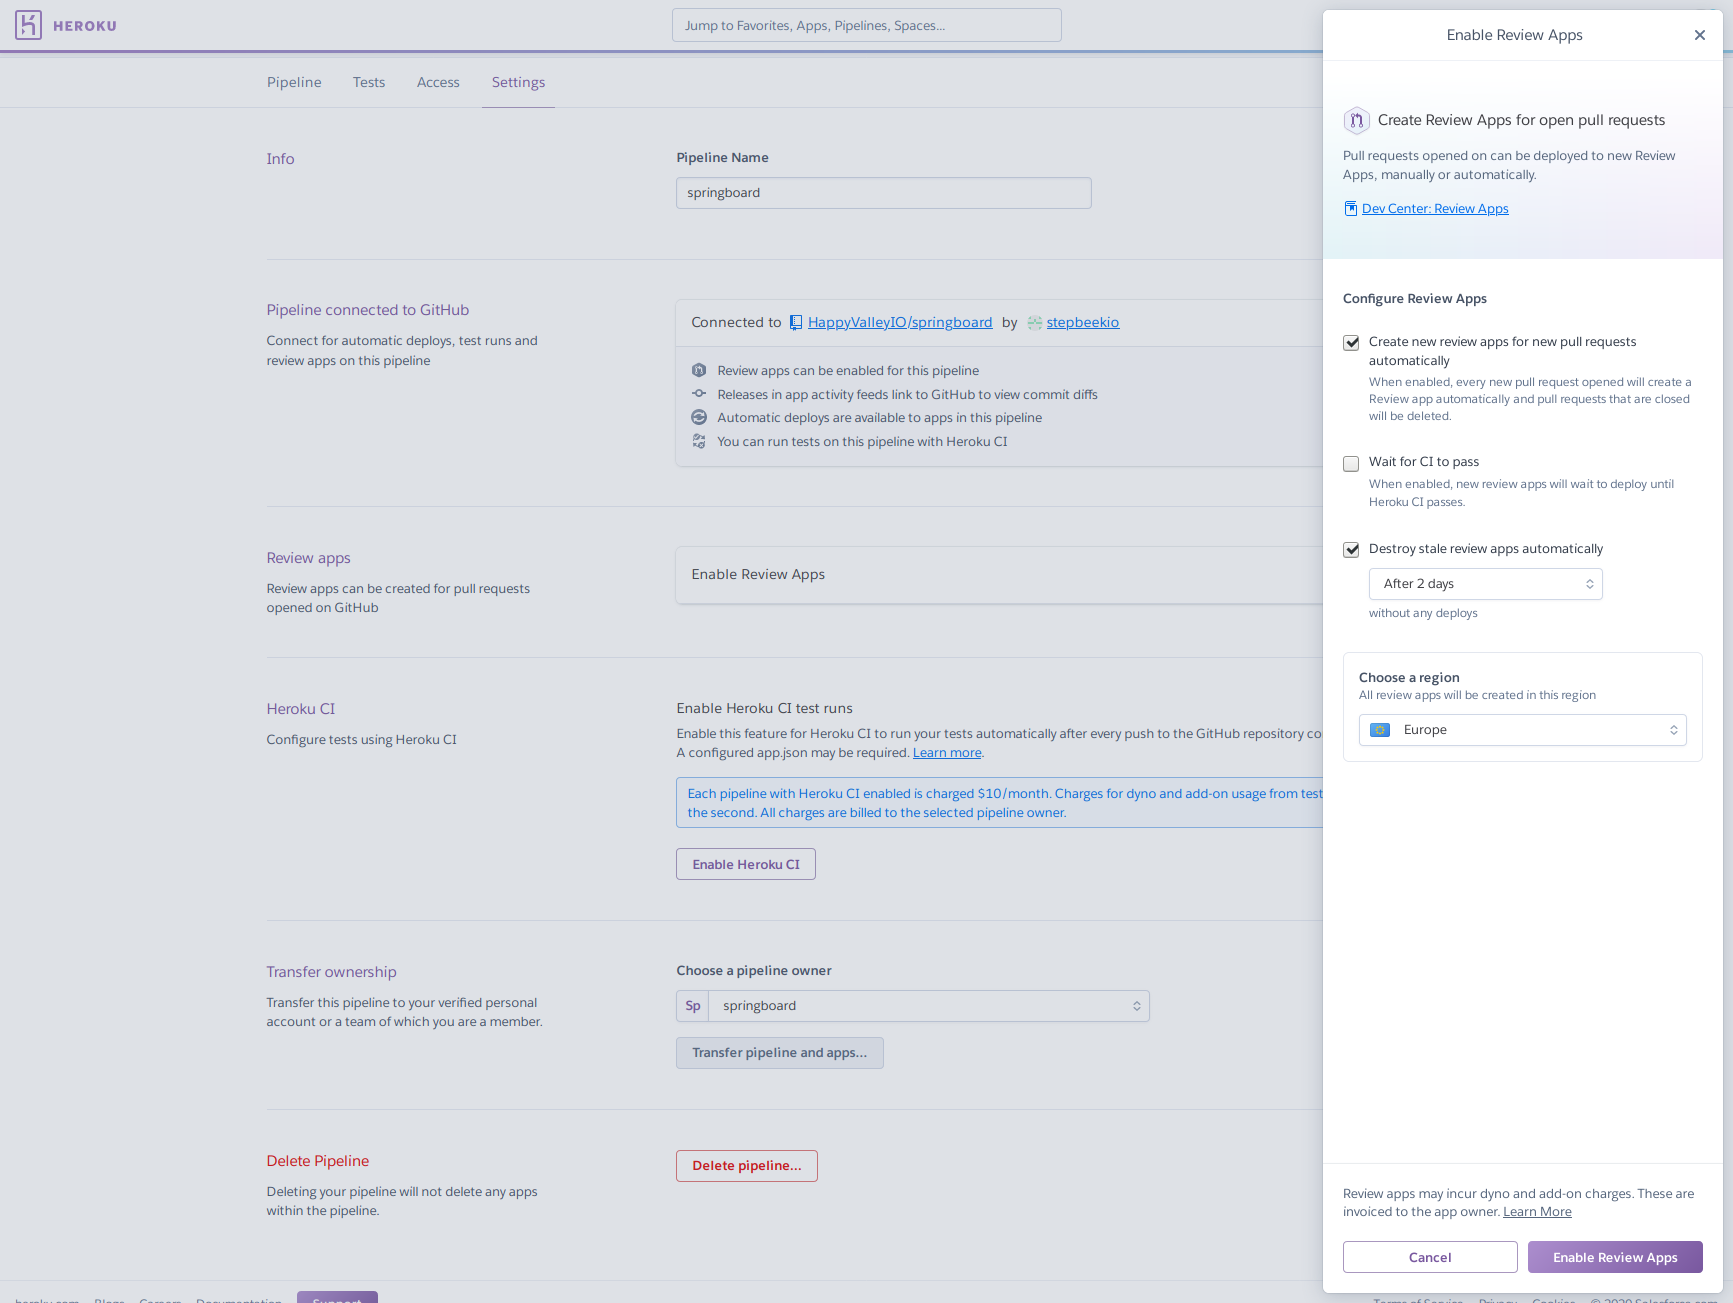Click the test icon beside Heroku CI line
This screenshot has height=1303, width=1733.
tap(699, 441)
